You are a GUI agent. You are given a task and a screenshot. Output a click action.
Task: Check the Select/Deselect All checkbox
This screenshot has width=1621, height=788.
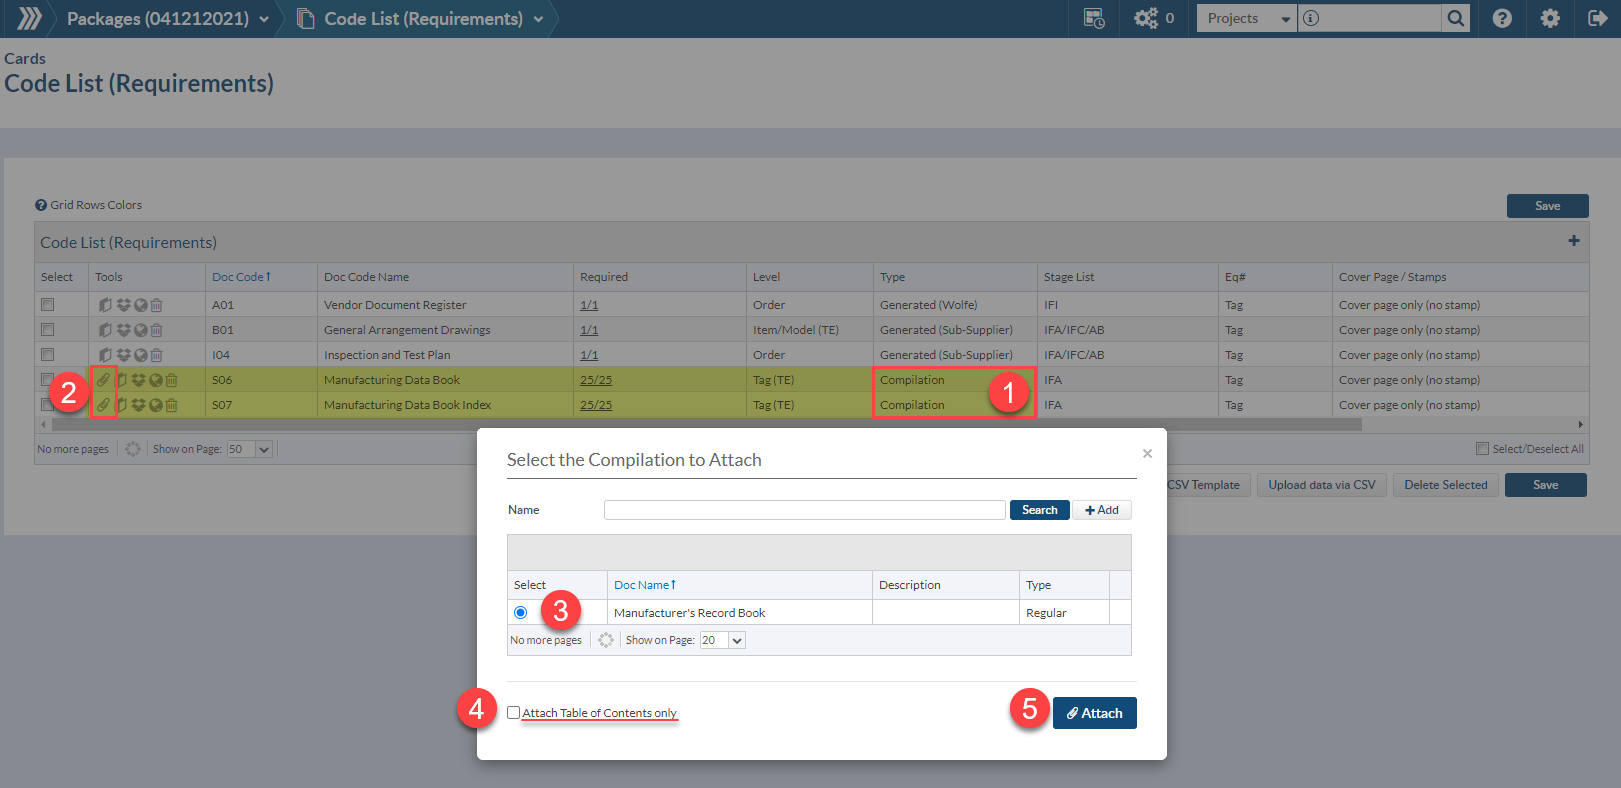tap(1483, 449)
